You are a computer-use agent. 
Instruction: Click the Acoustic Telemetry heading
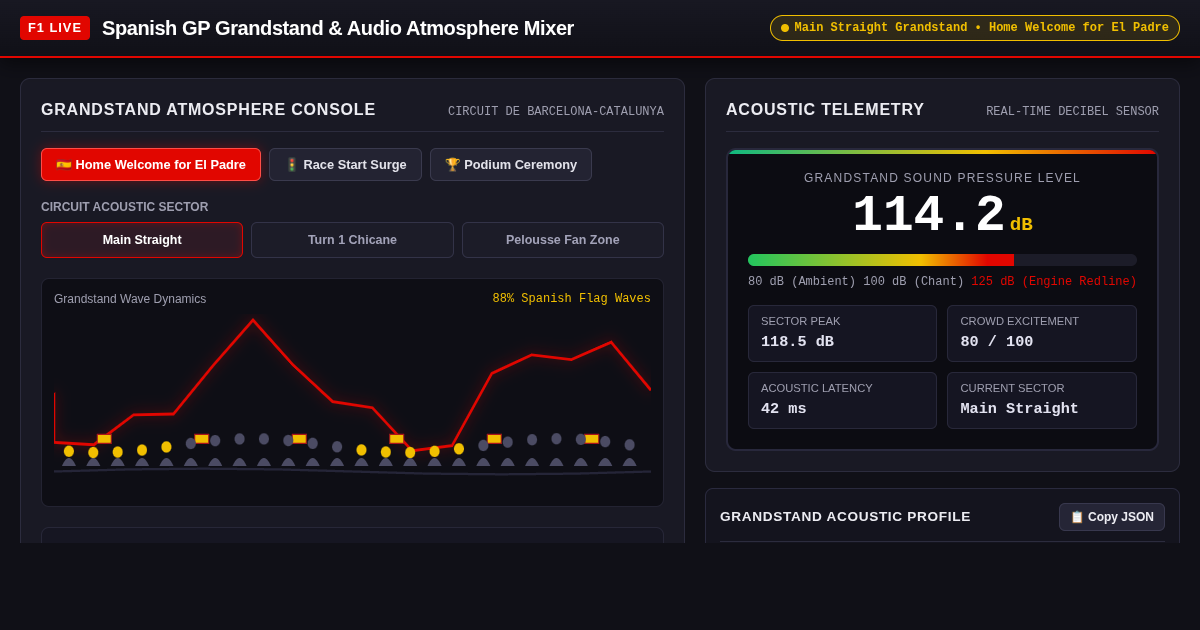coord(825,110)
